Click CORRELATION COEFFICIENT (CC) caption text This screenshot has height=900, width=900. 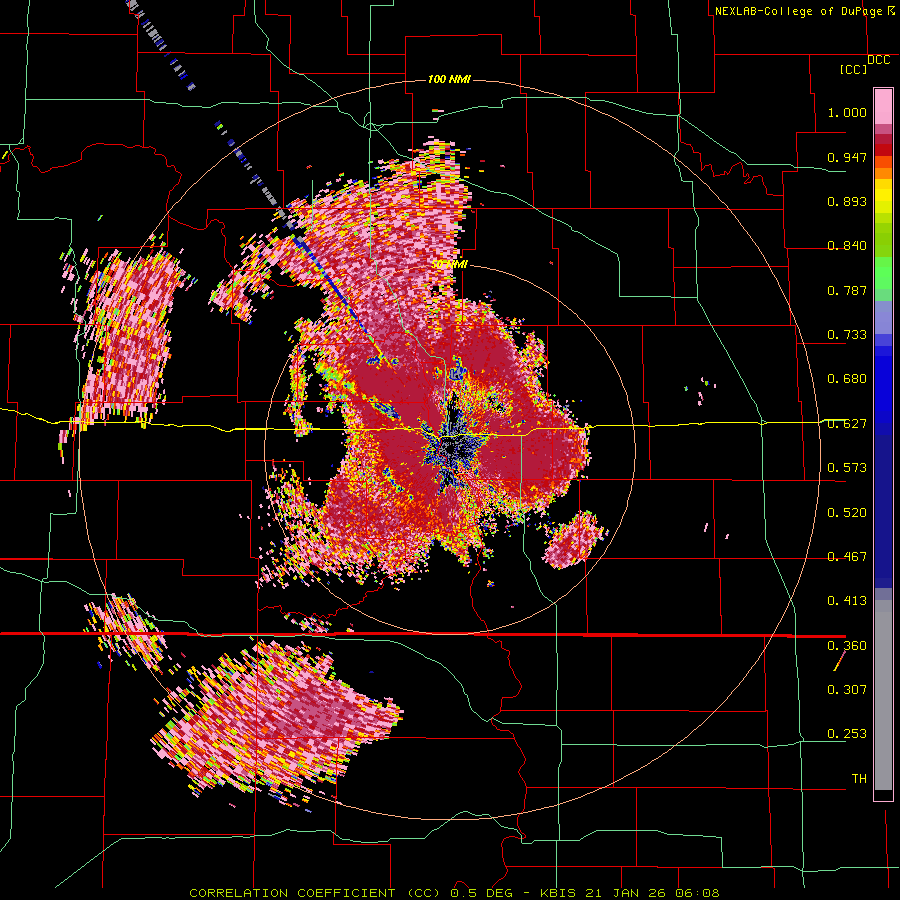(x=315, y=893)
